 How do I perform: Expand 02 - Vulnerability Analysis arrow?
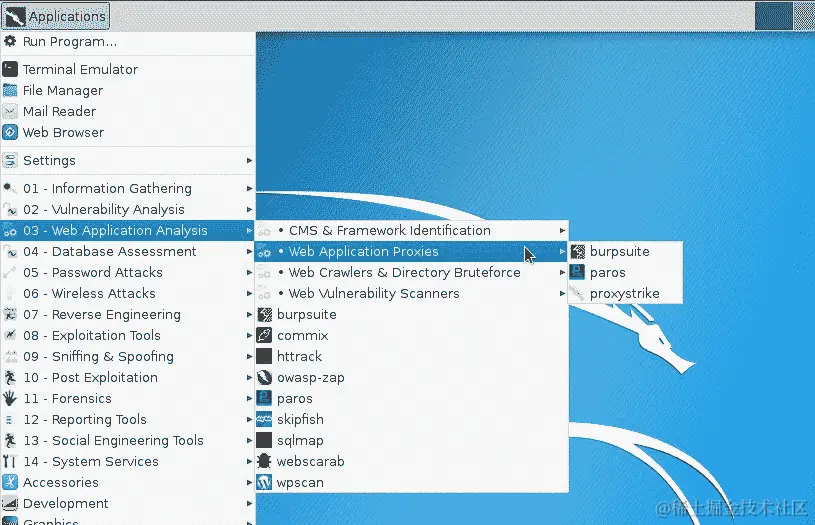[249, 209]
